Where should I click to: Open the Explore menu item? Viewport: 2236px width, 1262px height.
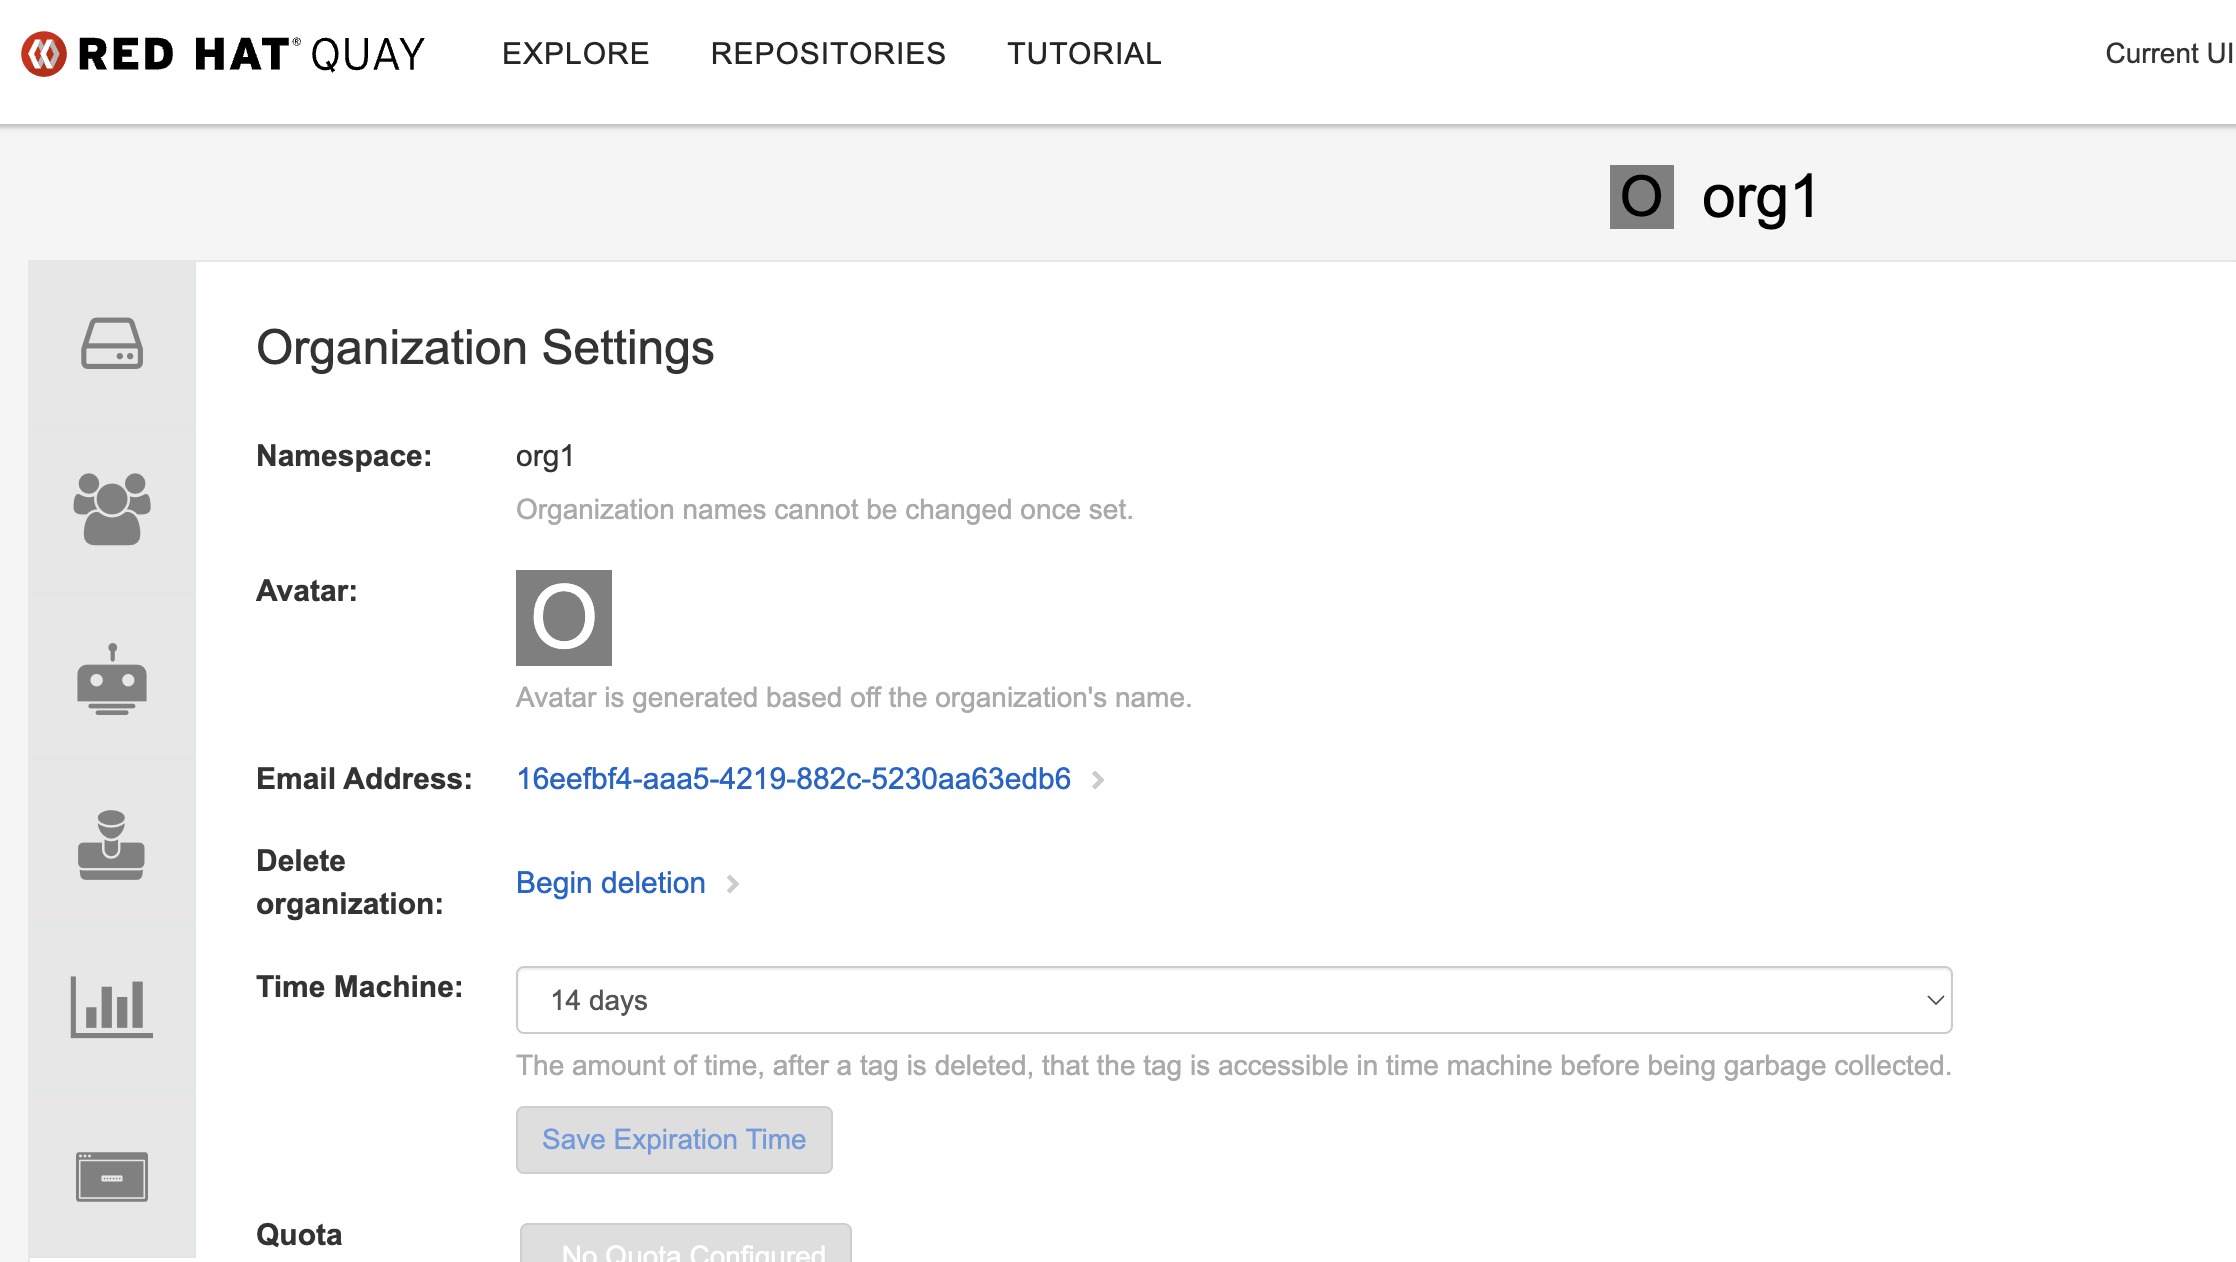click(x=576, y=54)
